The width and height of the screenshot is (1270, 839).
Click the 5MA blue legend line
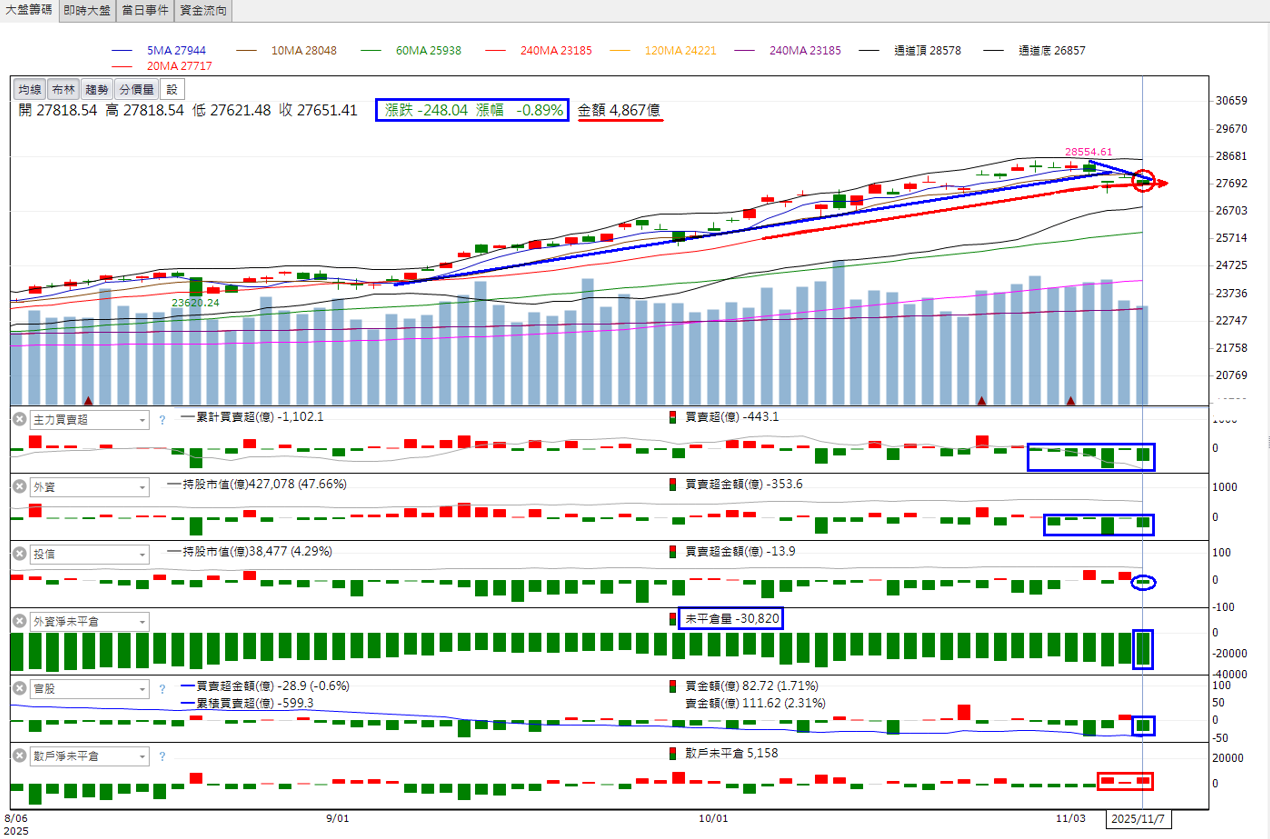click(123, 50)
